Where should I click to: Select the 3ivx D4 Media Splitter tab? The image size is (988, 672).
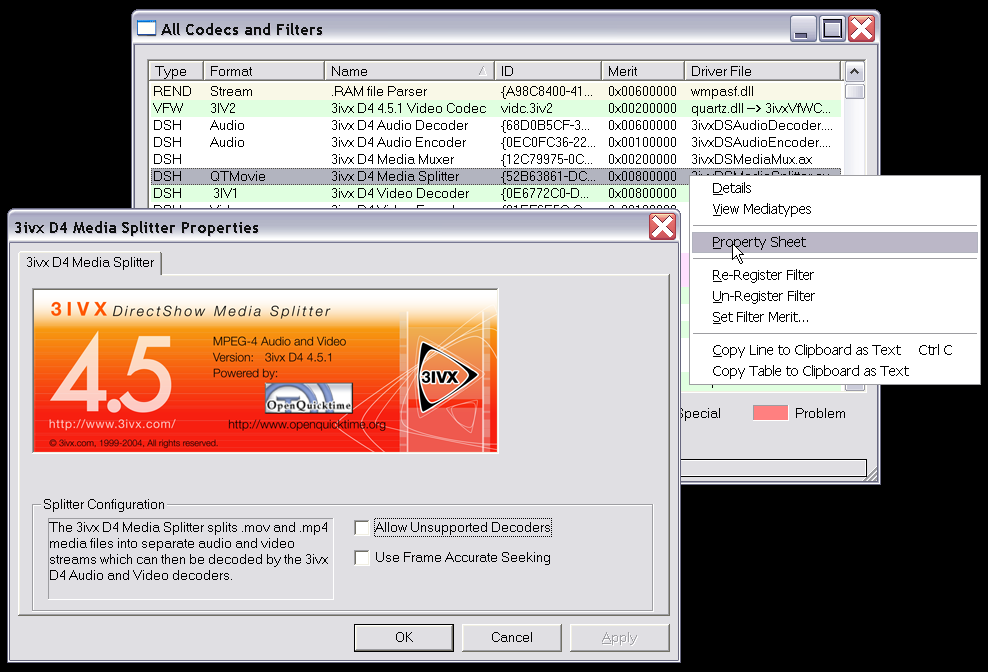tap(90, 263)
